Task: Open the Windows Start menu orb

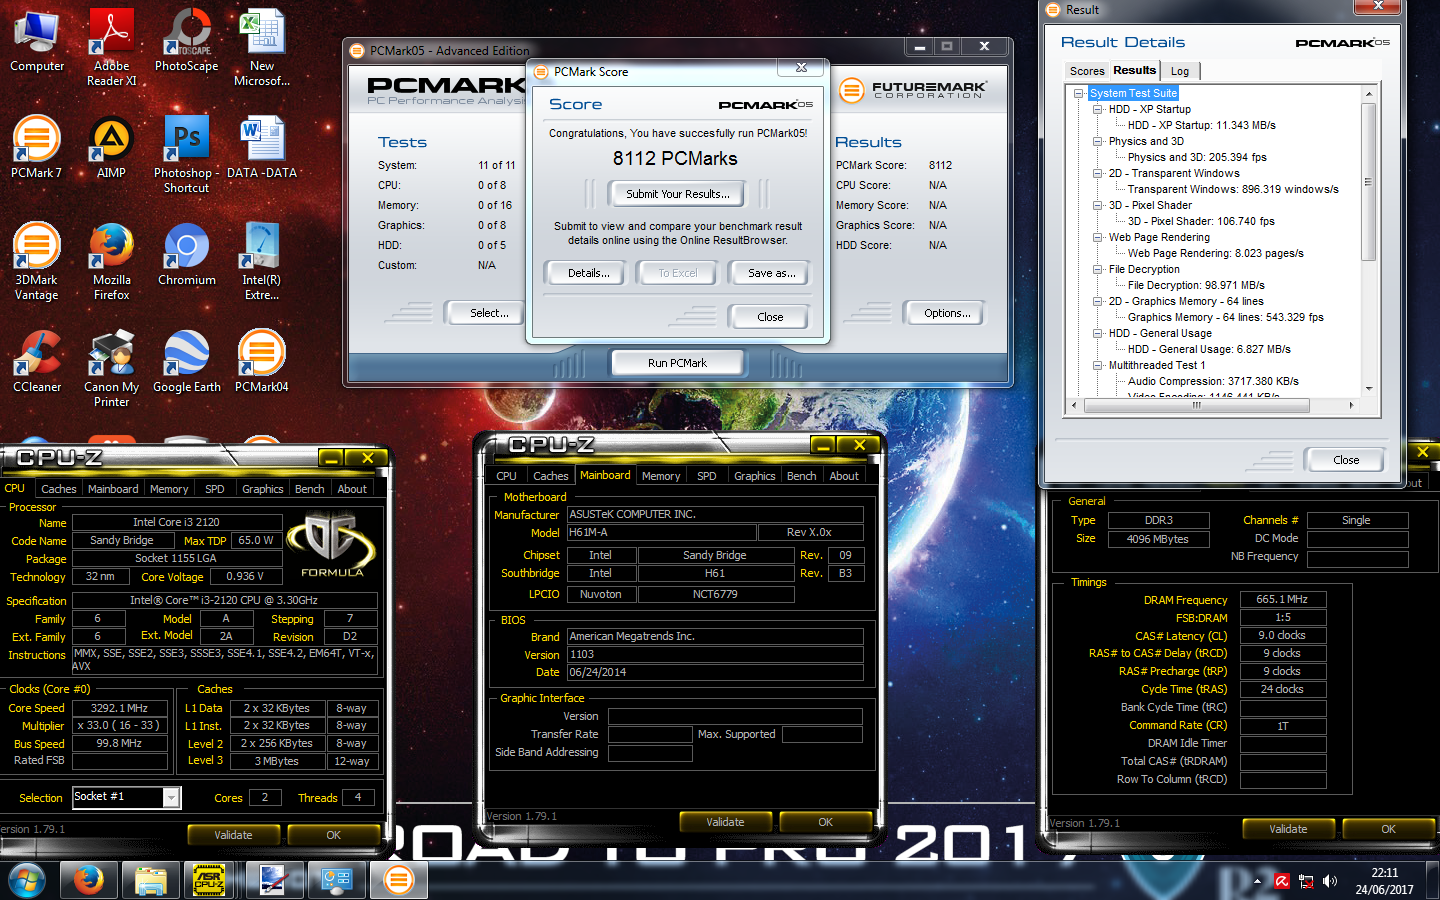Action: tap(27, 880)
